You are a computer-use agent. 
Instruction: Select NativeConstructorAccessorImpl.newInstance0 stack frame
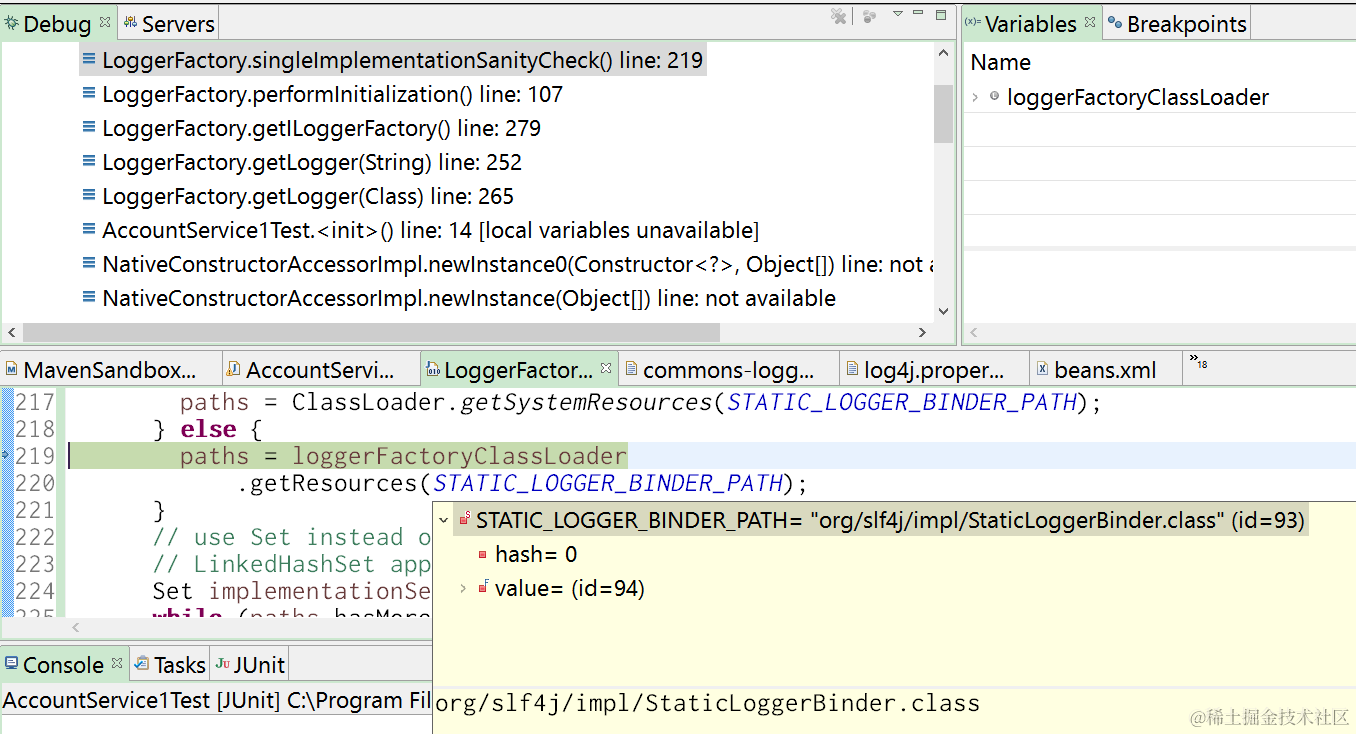[507, 264]
